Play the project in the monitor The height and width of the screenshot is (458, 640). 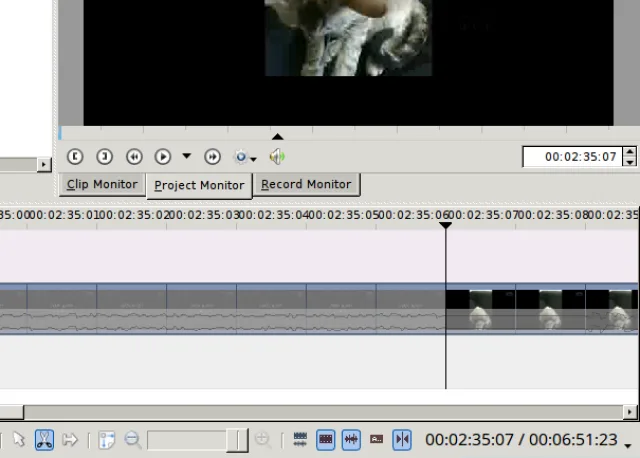click(163, 157)
